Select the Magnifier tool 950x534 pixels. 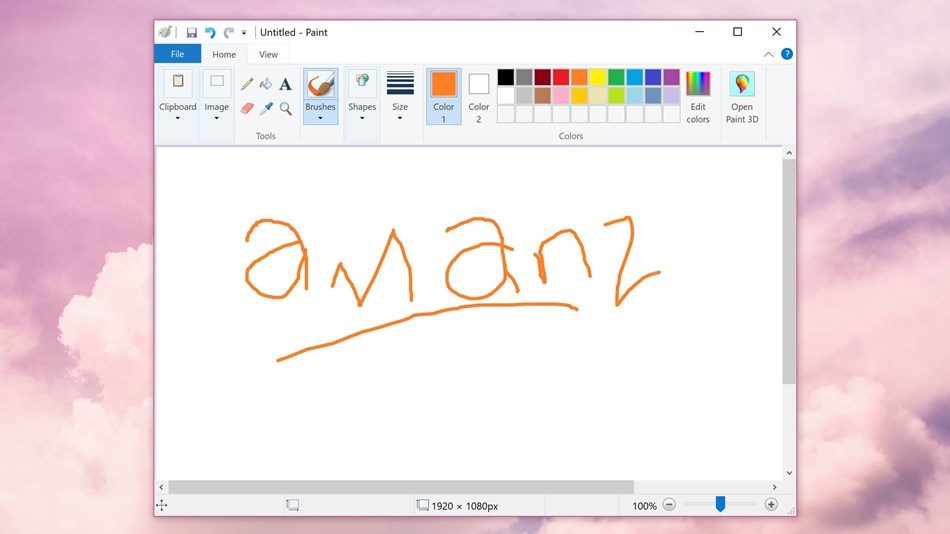tap(285, 108)
